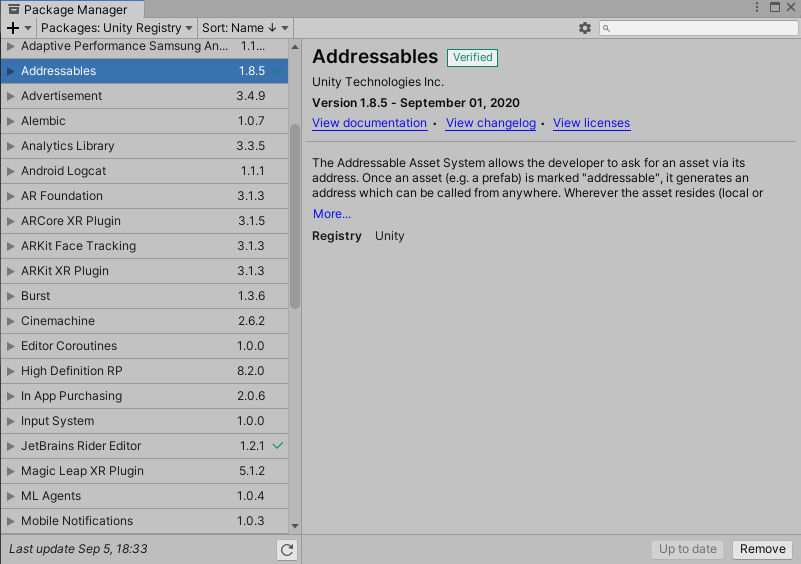Open the Packages: Unity Registry dropdown
The width and height of the screenshot is (801, 564).
pos(116,28)
